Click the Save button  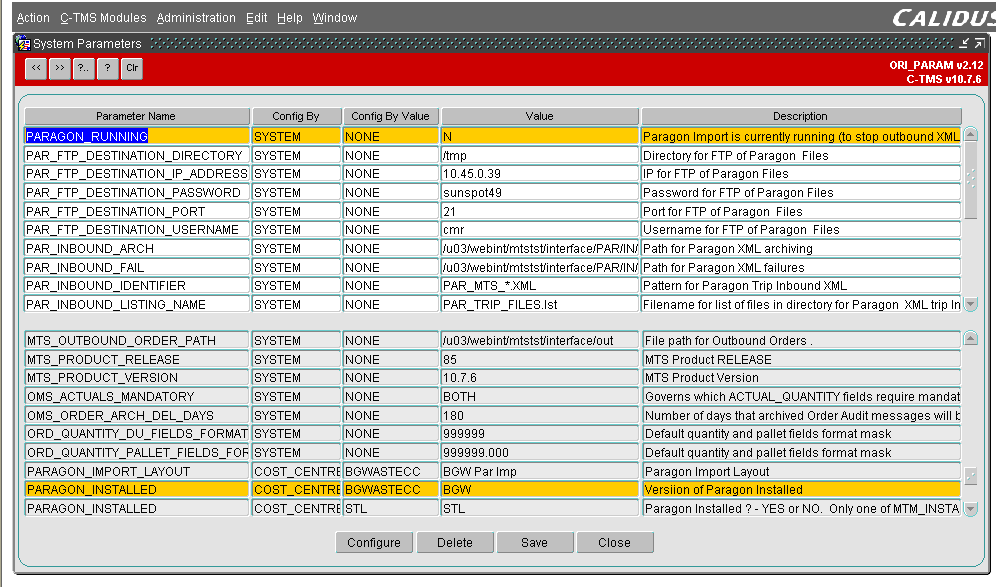[x=535, y=543]
